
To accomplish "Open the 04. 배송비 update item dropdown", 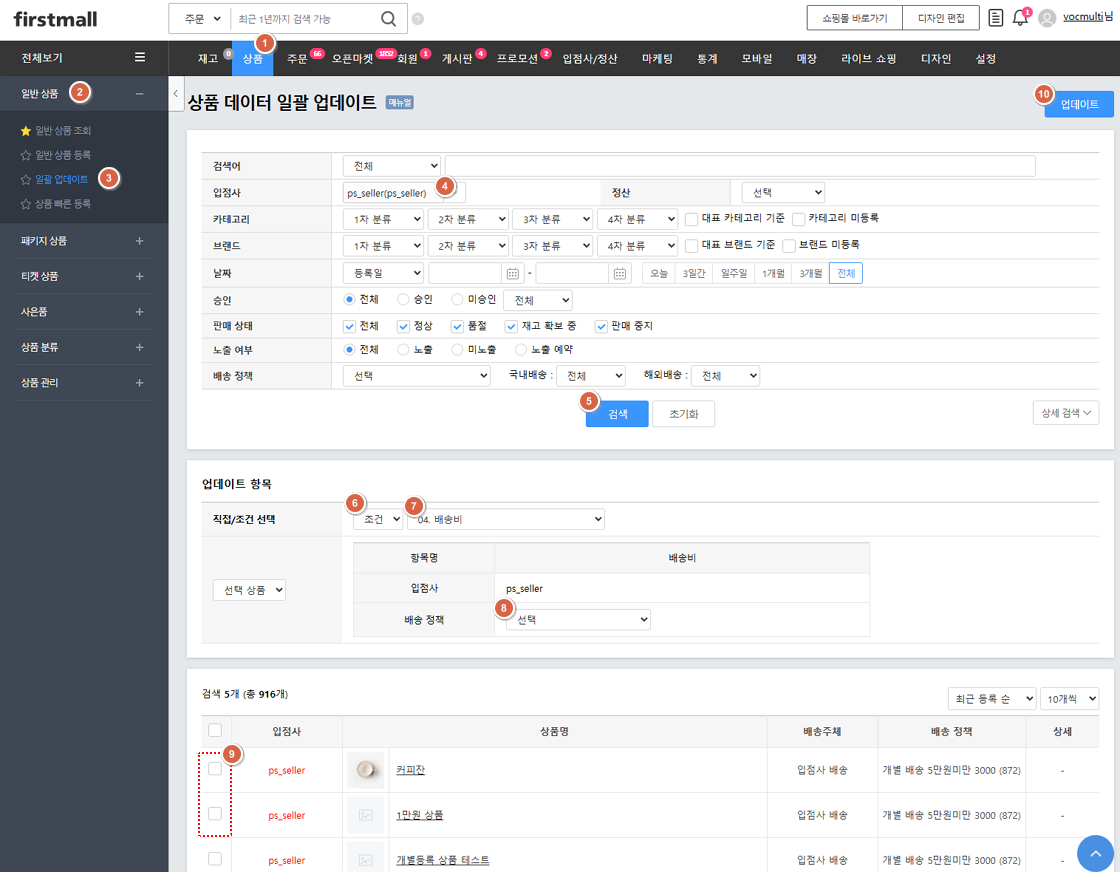I will 506,519.
